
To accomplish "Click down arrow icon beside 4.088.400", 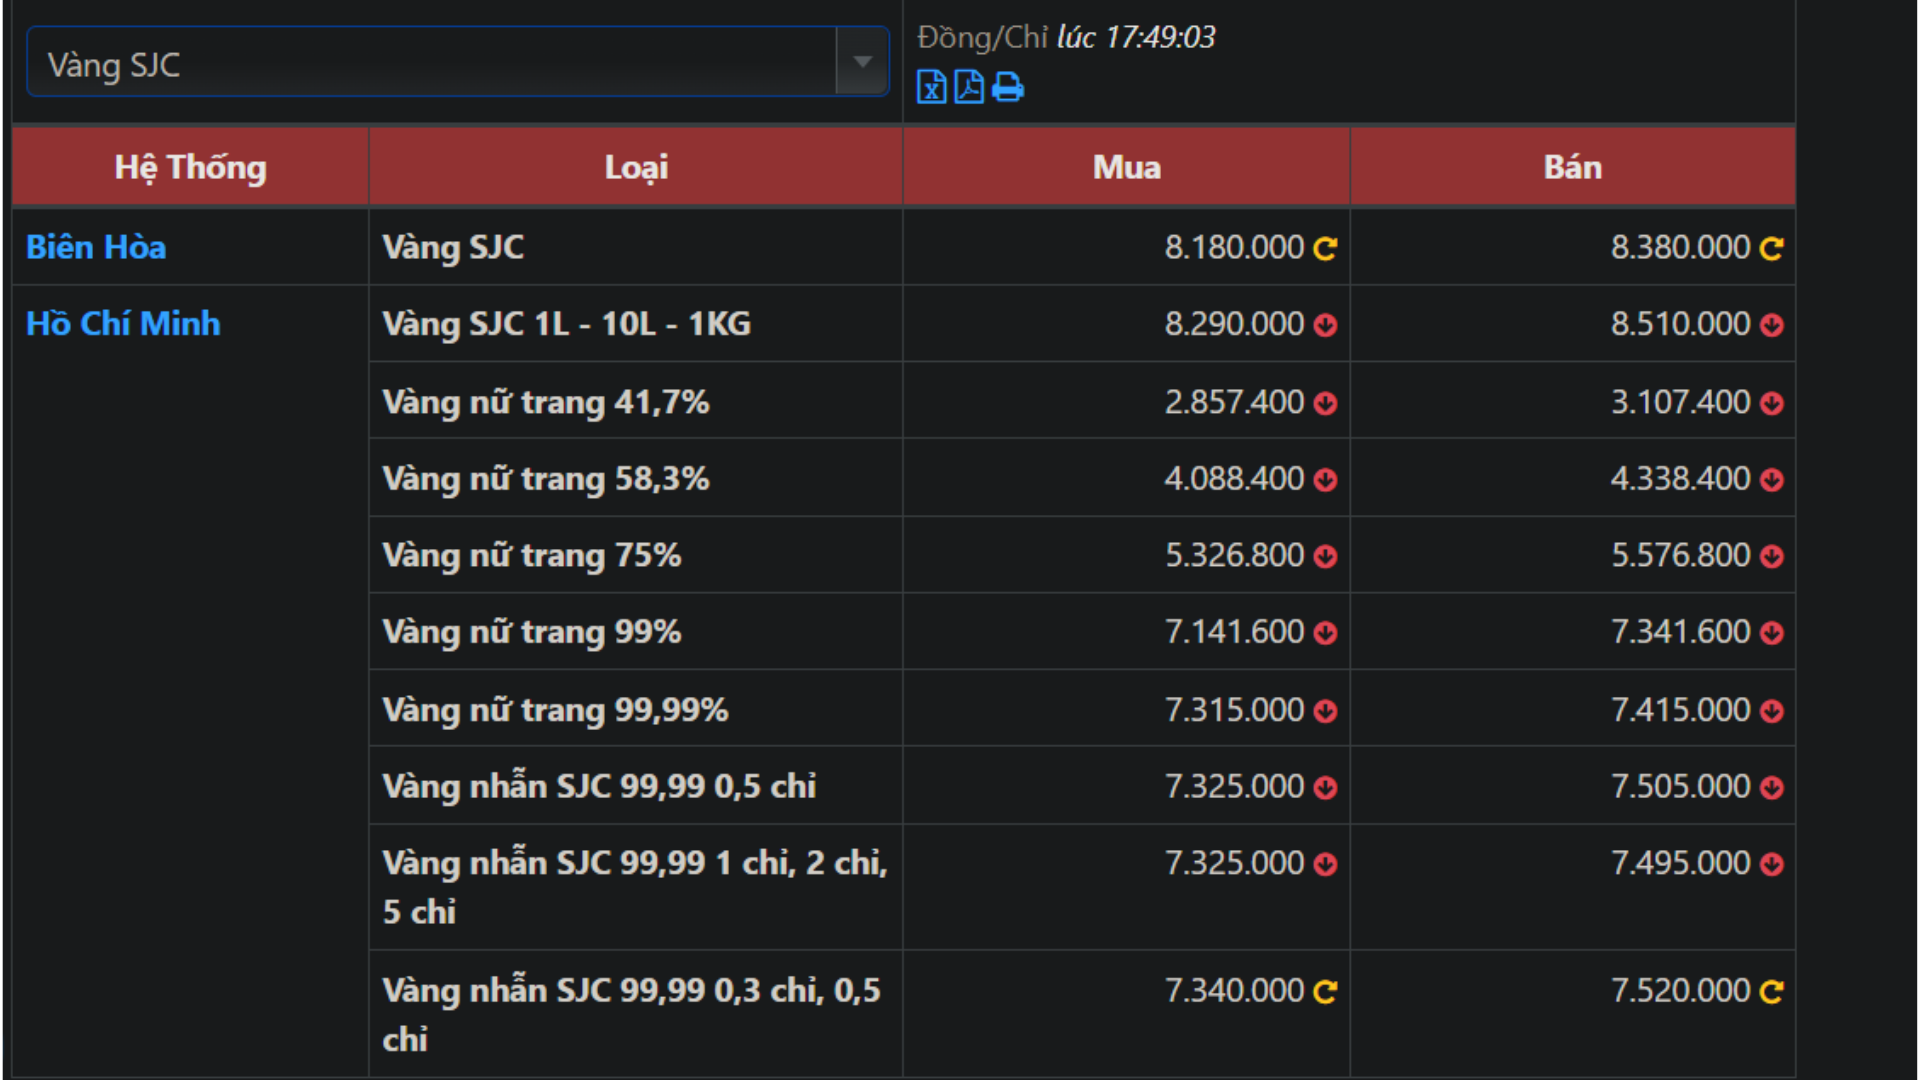I will coord(1325,480).
